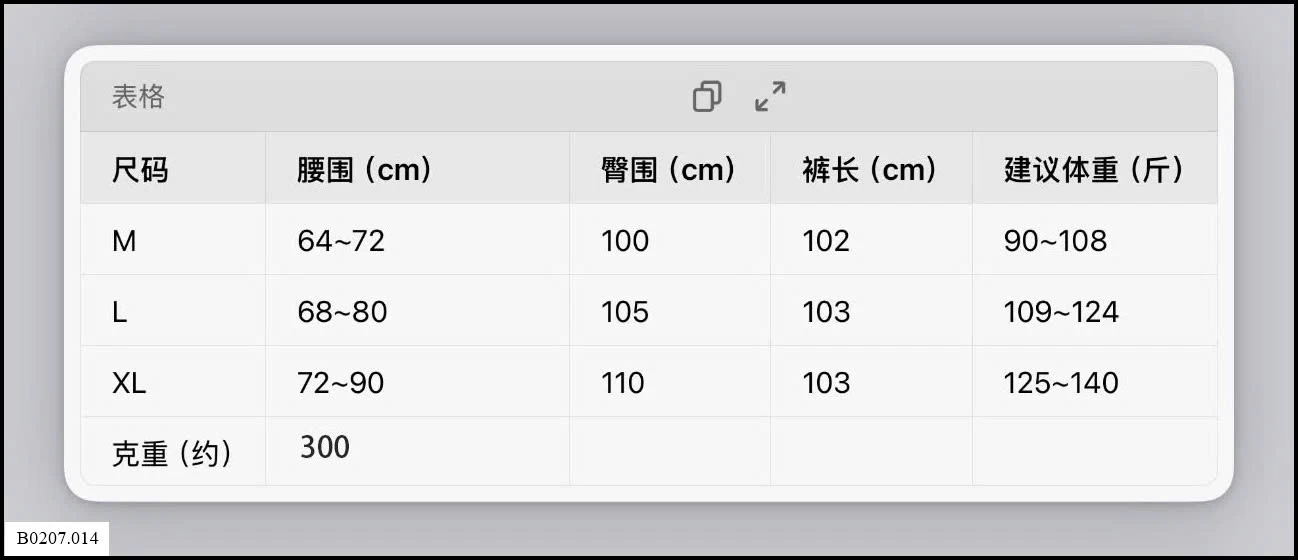This screenshot has width=1298, height=560.
Task: Click the 300 gram weight cell
Action: (325, 447)
